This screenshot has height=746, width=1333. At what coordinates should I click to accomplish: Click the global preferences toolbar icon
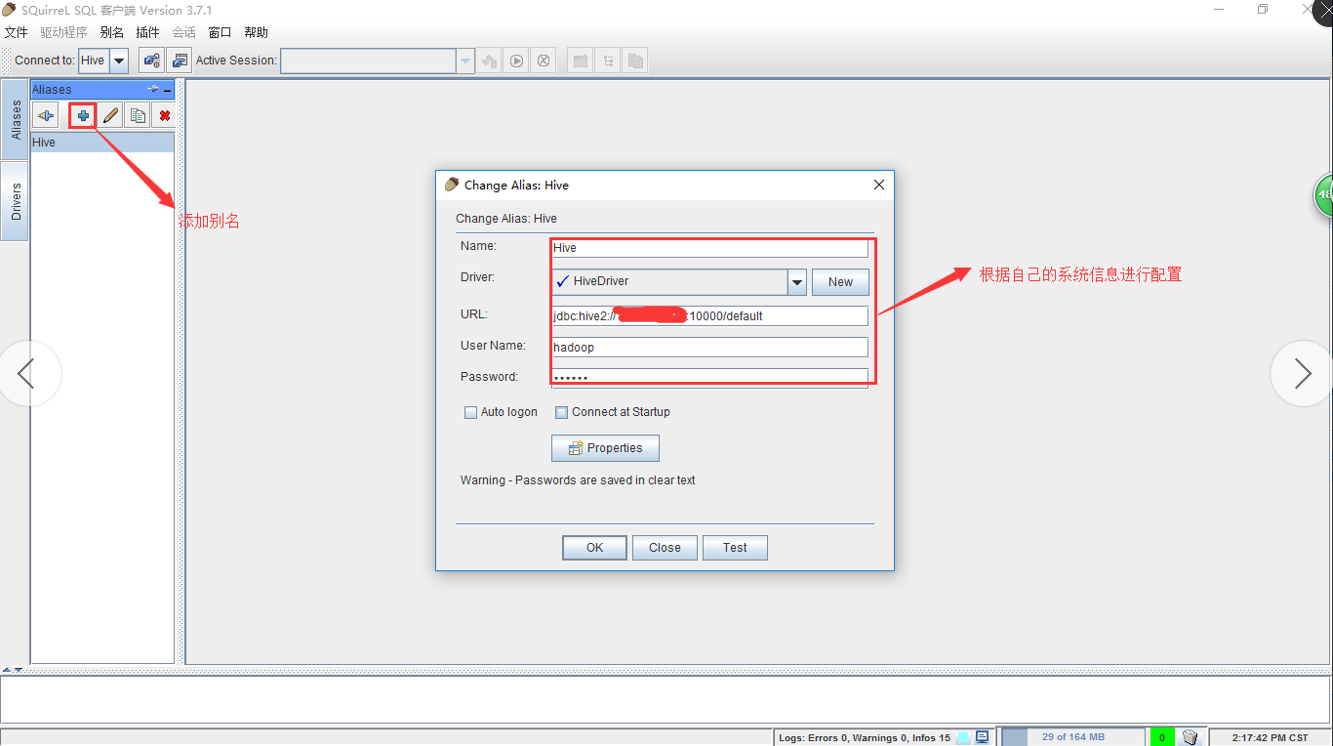click(x=151, y=61)
